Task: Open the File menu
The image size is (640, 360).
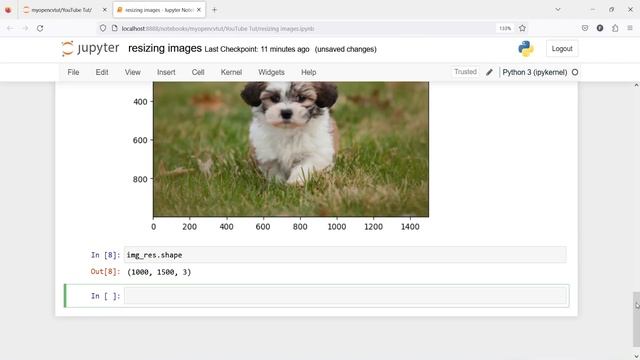Action: pos(73,72)
